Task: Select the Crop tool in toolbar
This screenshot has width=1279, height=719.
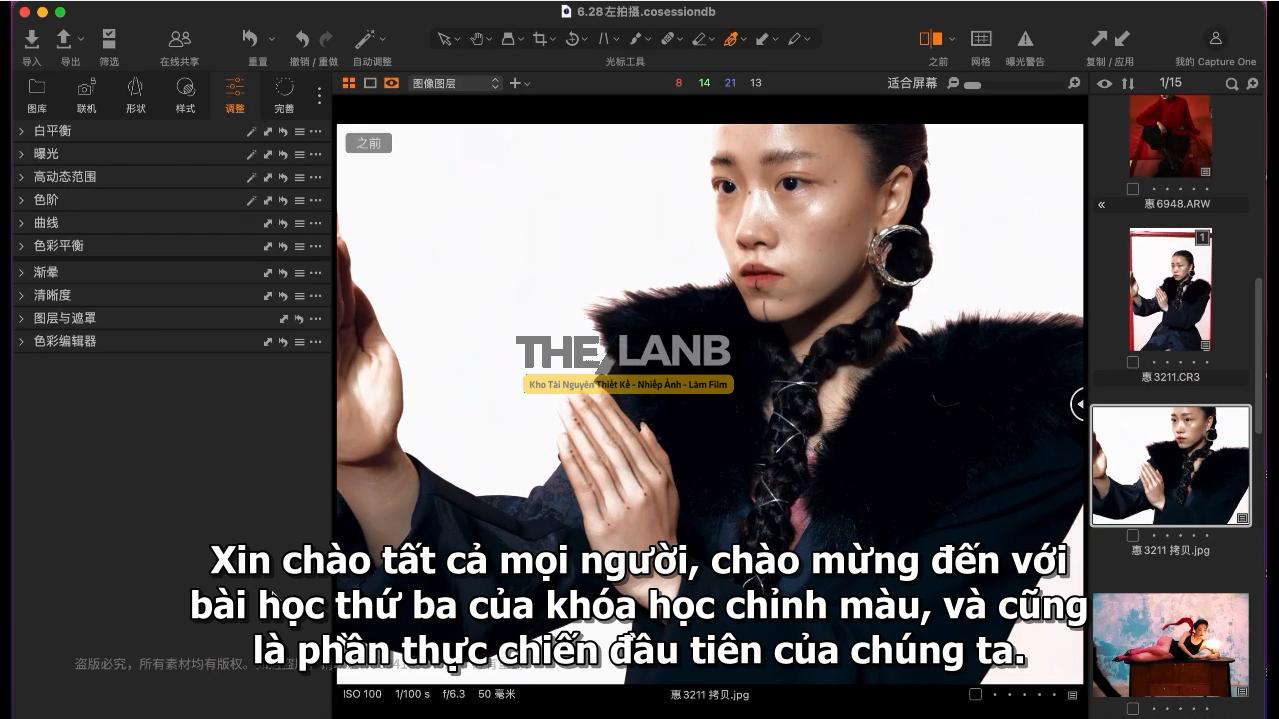Action: [x=540, y=39]
